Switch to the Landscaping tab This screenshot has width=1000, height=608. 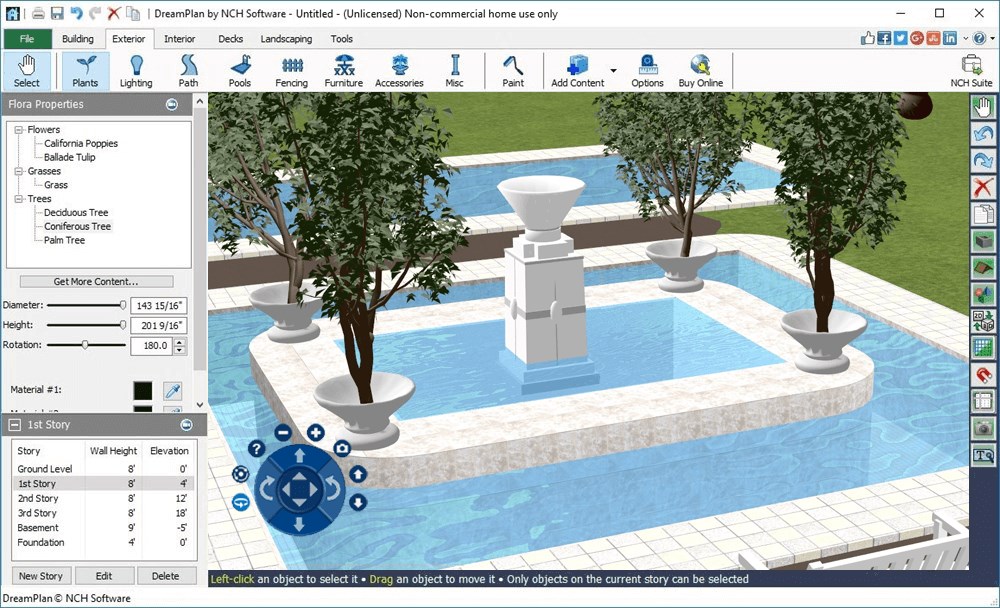click(286, 39)
